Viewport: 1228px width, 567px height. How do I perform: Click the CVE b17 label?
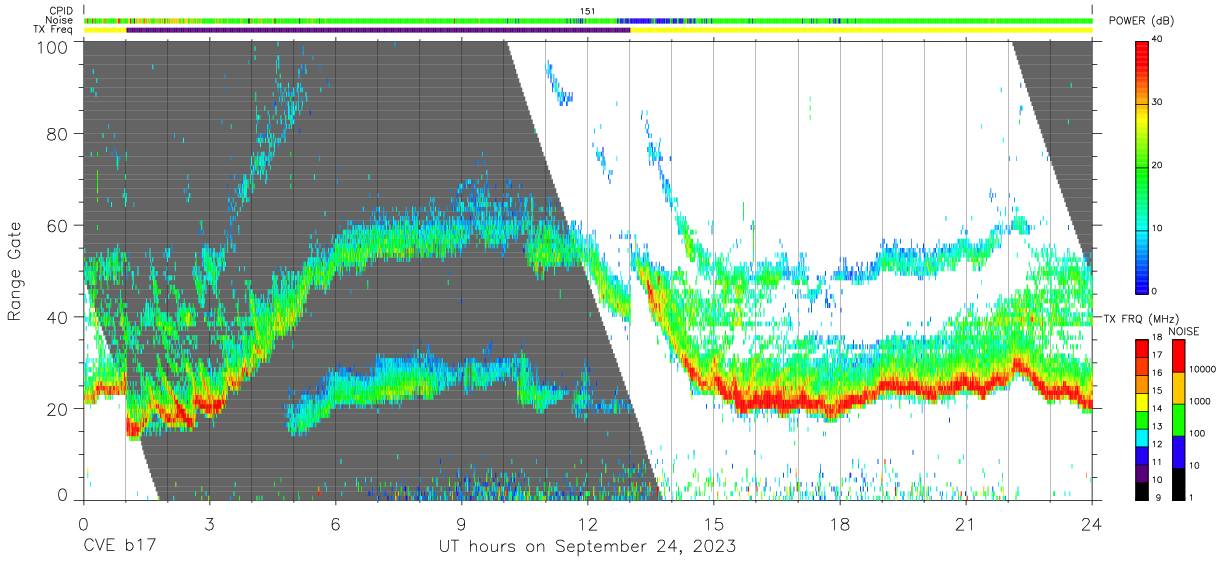tap(120, 546)
